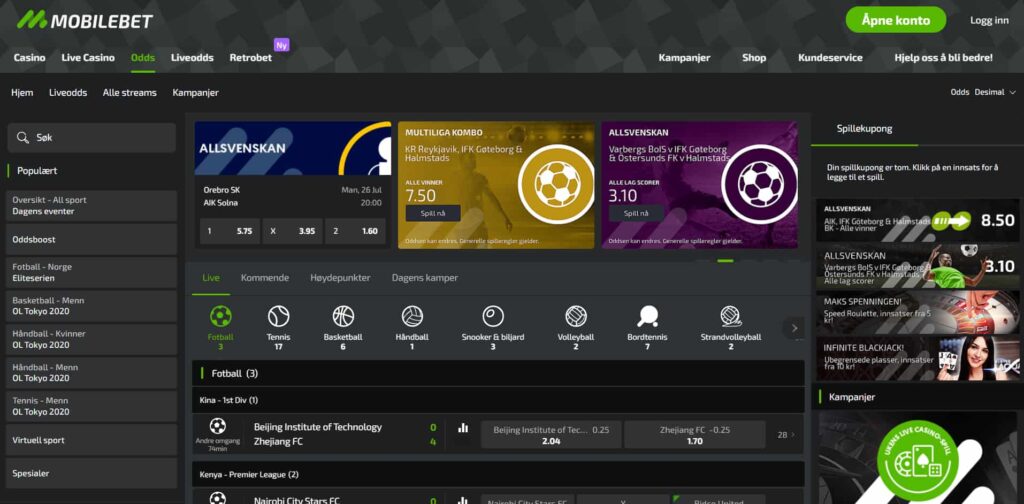
Task: Click Logg inn
Action: 989,20
